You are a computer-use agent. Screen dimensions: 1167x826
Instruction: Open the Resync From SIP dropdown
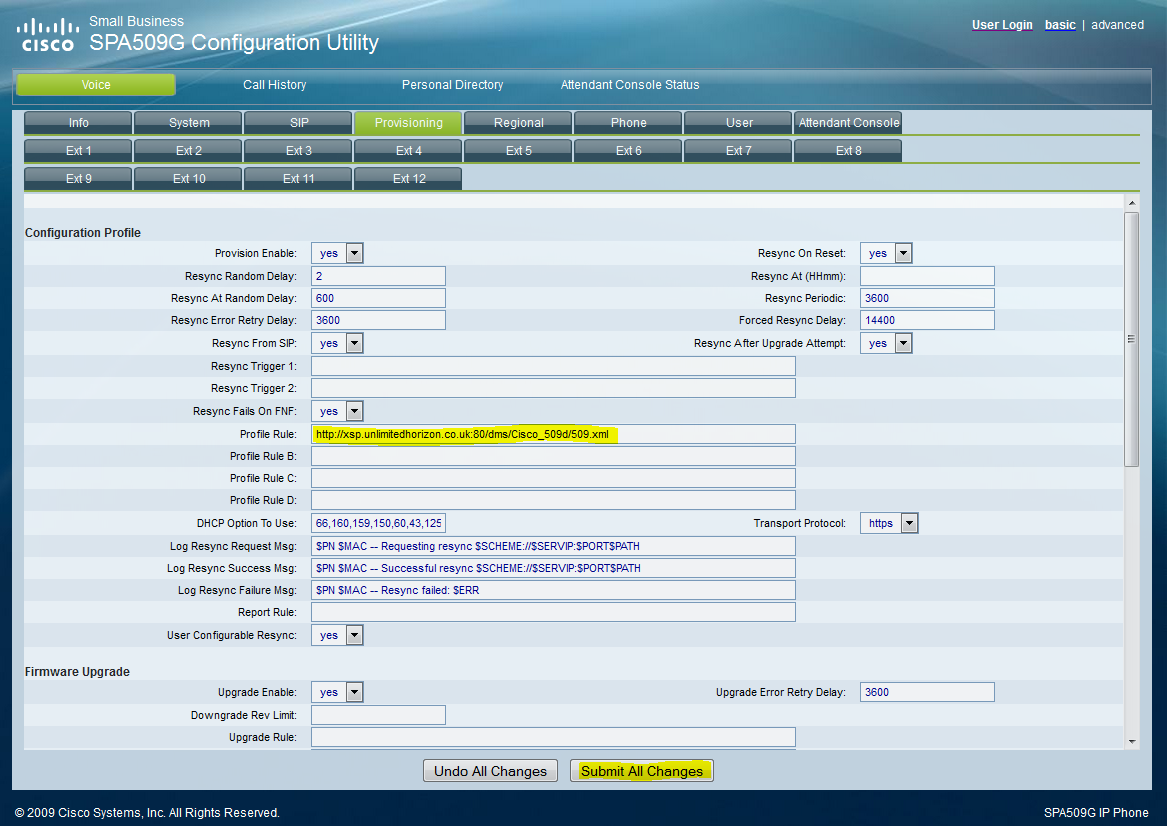point(337,343)
